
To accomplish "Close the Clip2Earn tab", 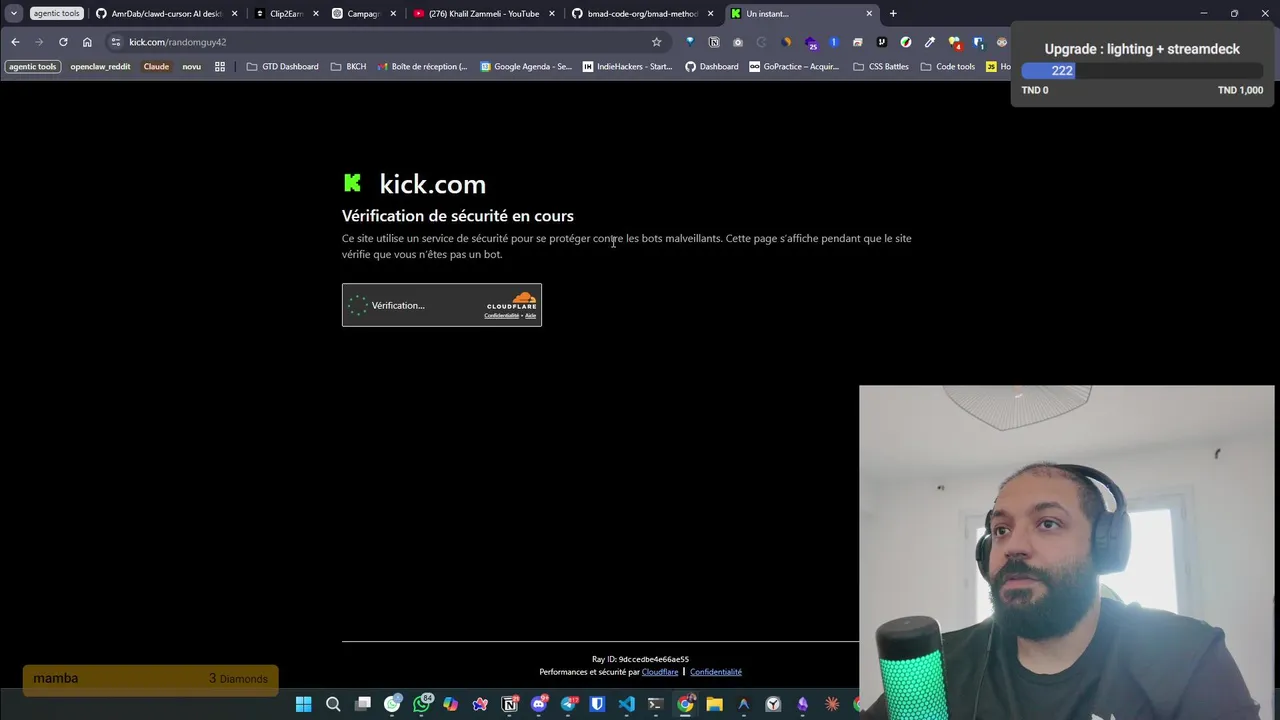I will click(x=315, y=14).
